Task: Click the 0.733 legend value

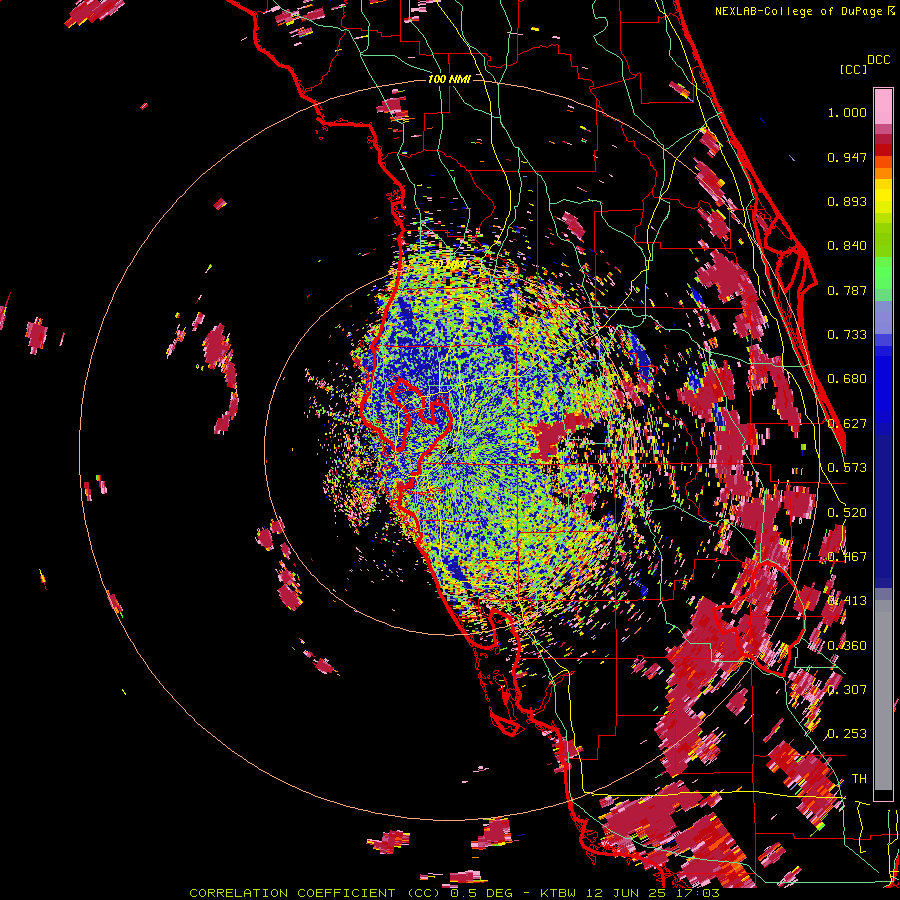Action: click(x=847, y=335)
